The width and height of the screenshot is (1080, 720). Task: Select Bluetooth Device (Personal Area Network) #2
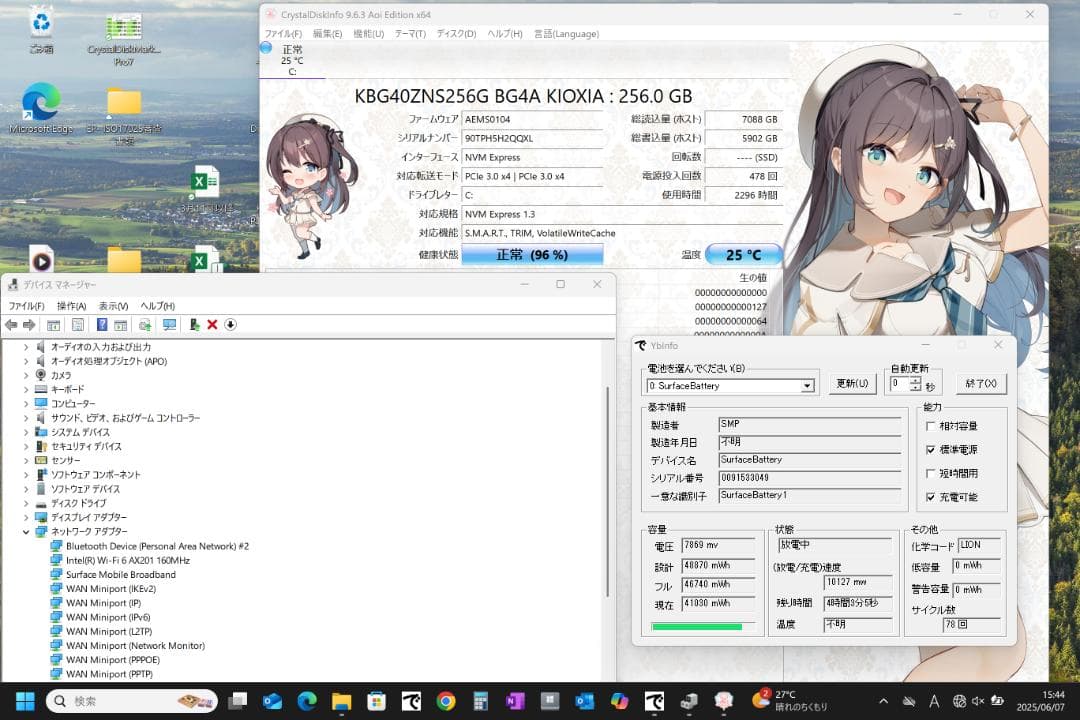pyautogui.click(x=157, y=546)
